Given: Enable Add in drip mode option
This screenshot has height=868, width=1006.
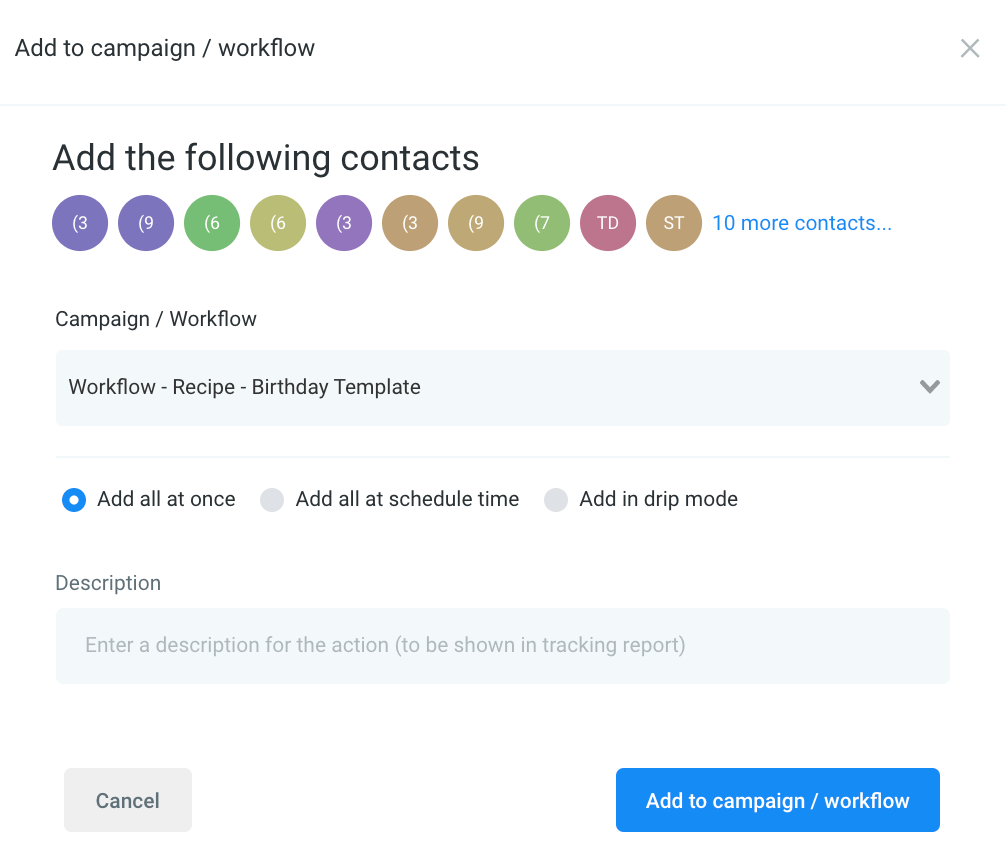Looking at the screenshot, I should 556,500.
